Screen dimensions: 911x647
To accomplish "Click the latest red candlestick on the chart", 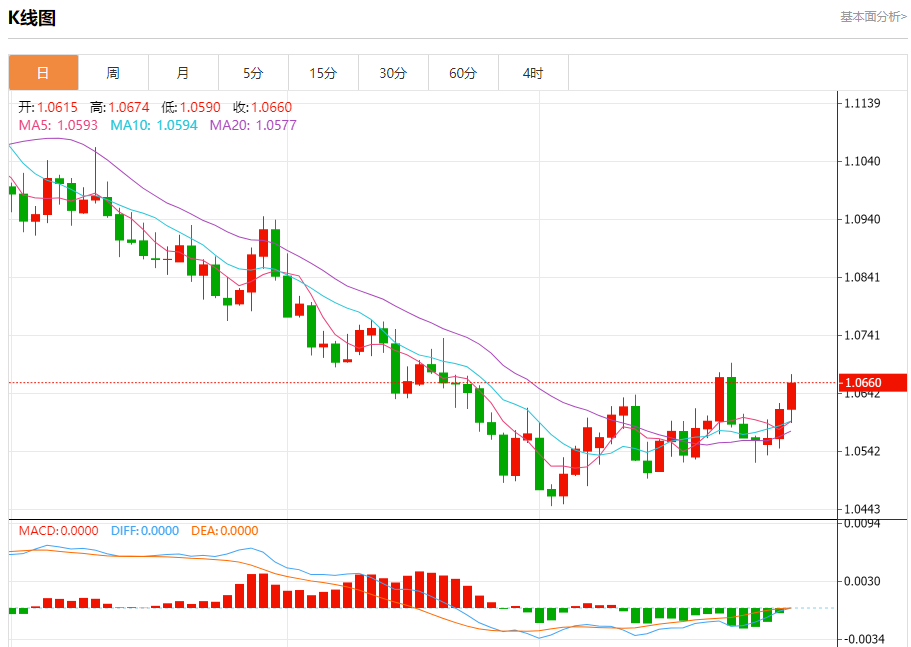I will [x=791, y=396].
